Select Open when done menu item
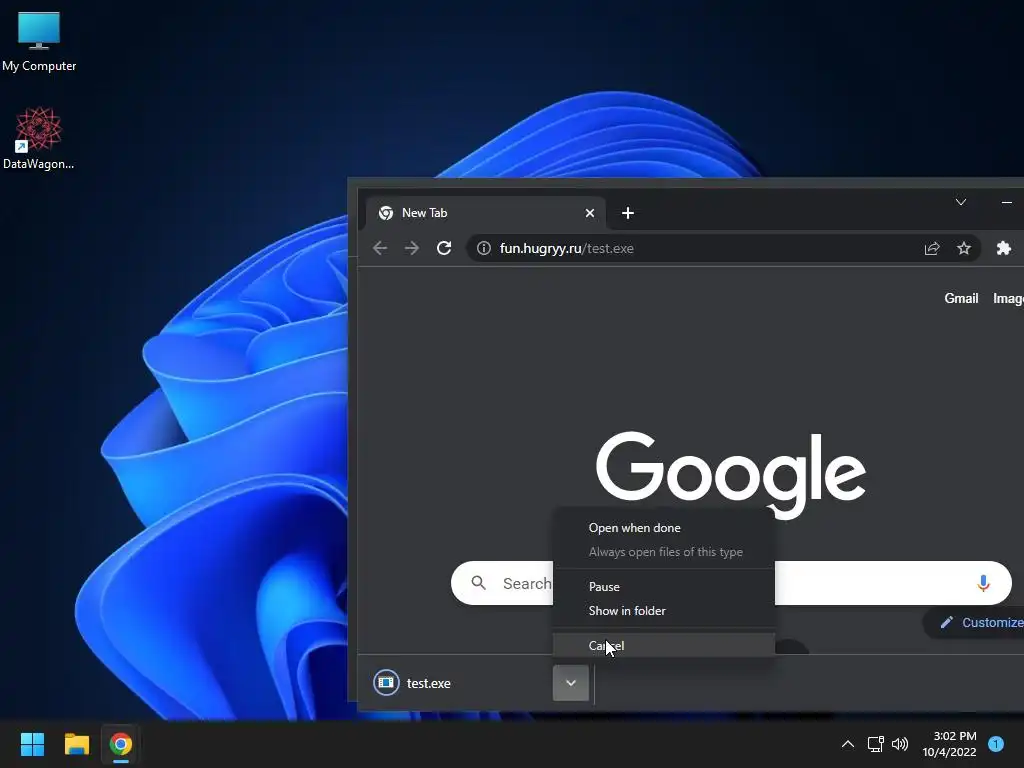Viewport: 1024px width, 768px height. tap(664, 528)
